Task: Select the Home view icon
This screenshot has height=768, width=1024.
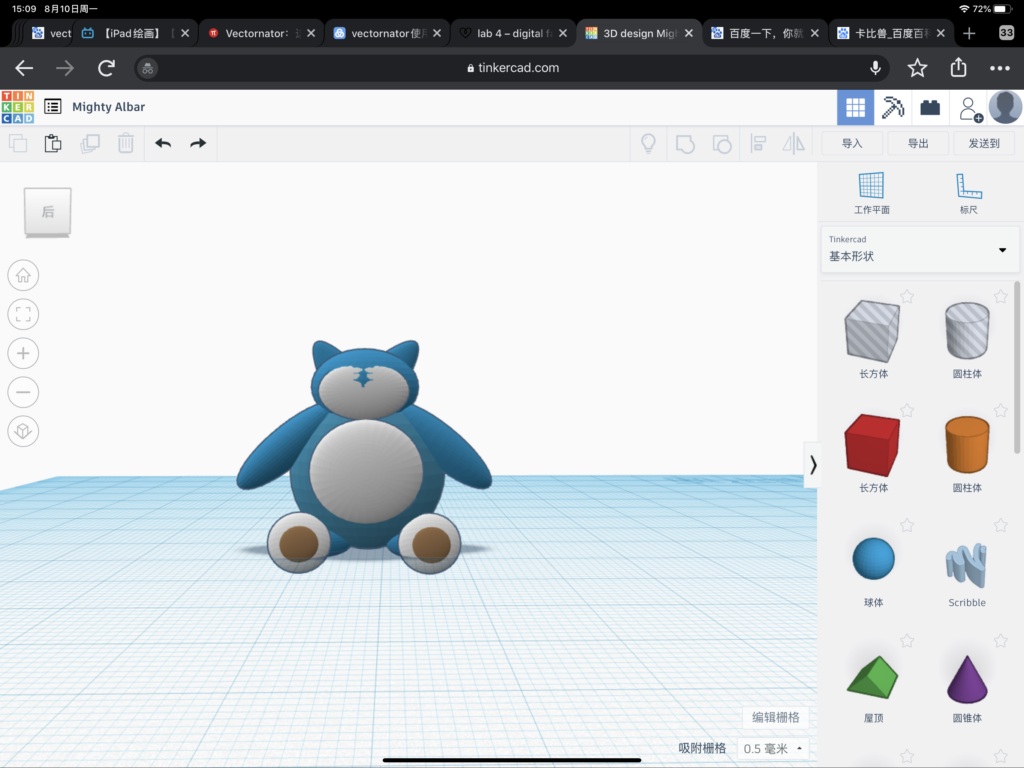Action: (23, 275)
